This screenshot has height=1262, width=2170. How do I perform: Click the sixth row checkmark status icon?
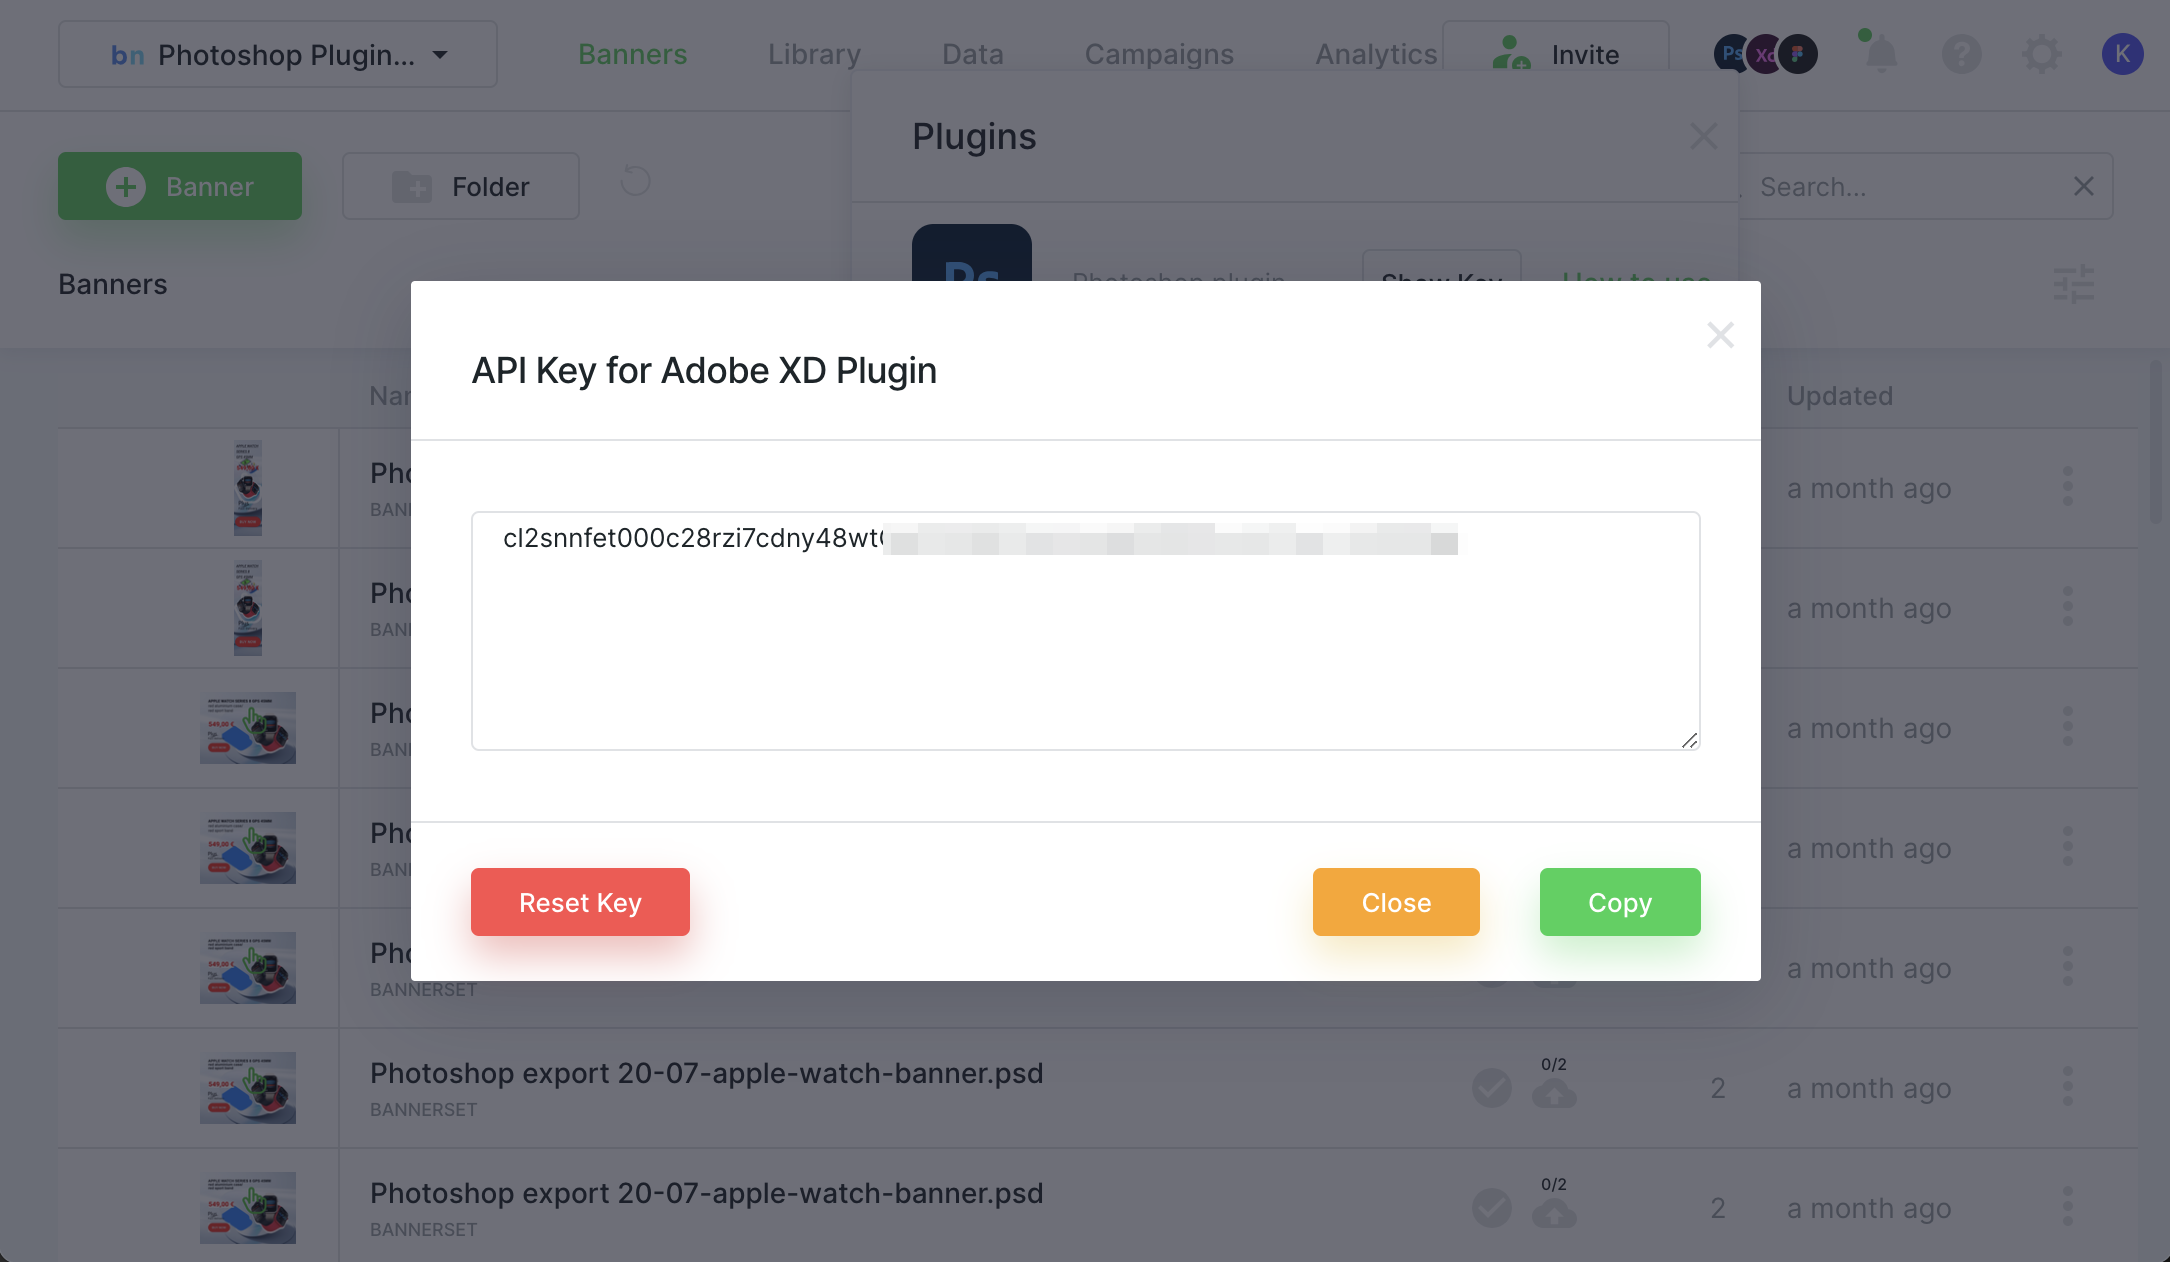[x=1492, y=1088]
